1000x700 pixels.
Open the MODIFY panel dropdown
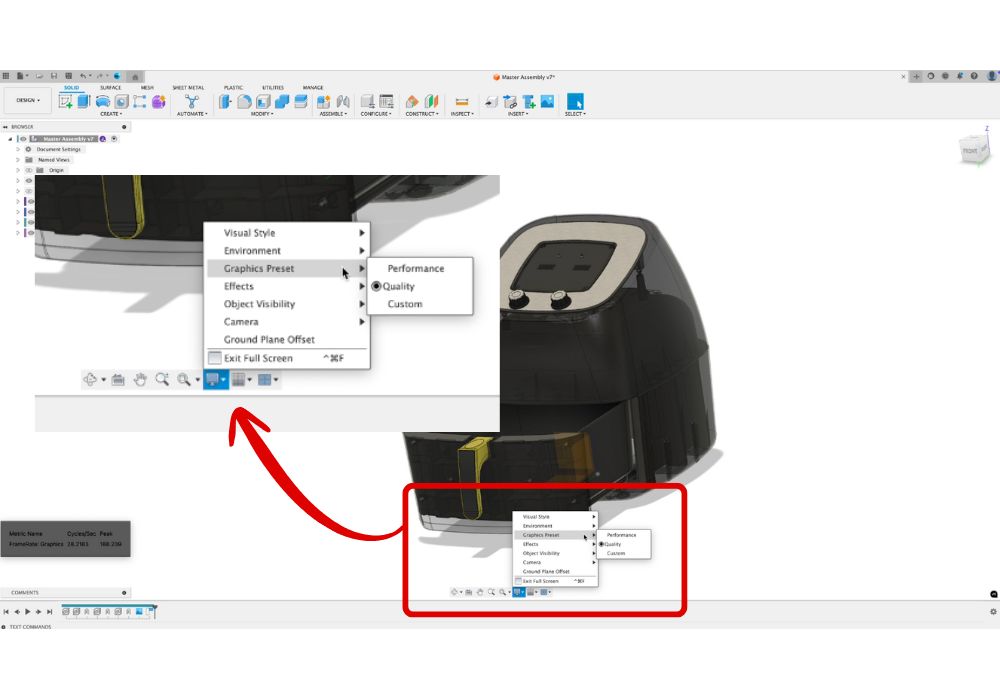coord(262,114)
